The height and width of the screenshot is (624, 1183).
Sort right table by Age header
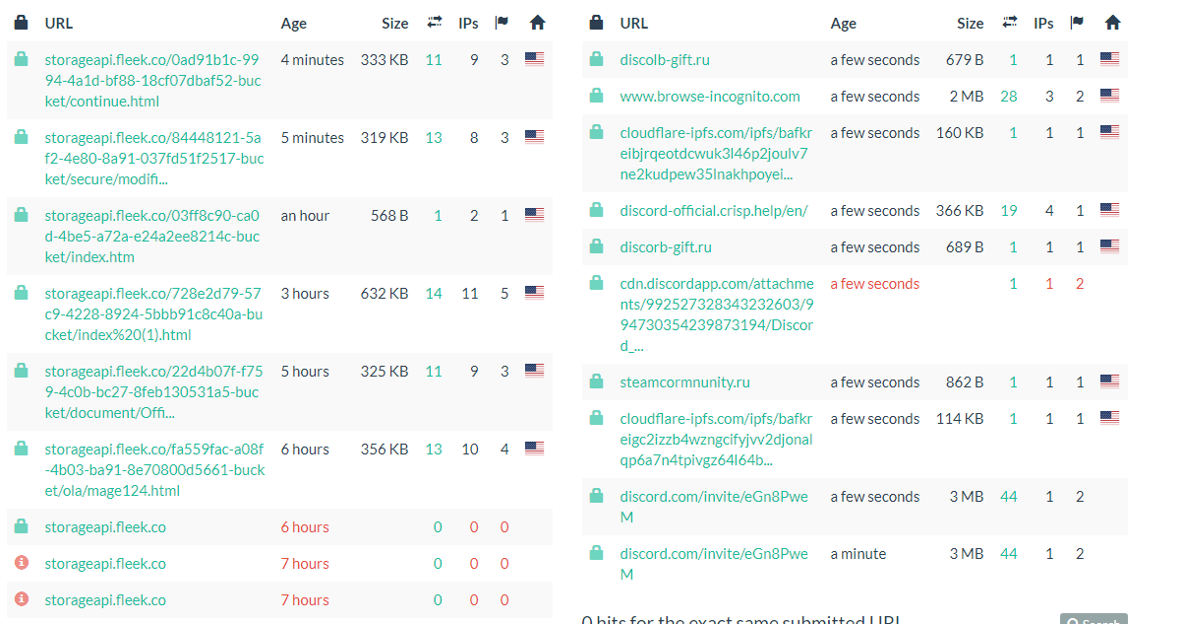click(x=843, y=23)
